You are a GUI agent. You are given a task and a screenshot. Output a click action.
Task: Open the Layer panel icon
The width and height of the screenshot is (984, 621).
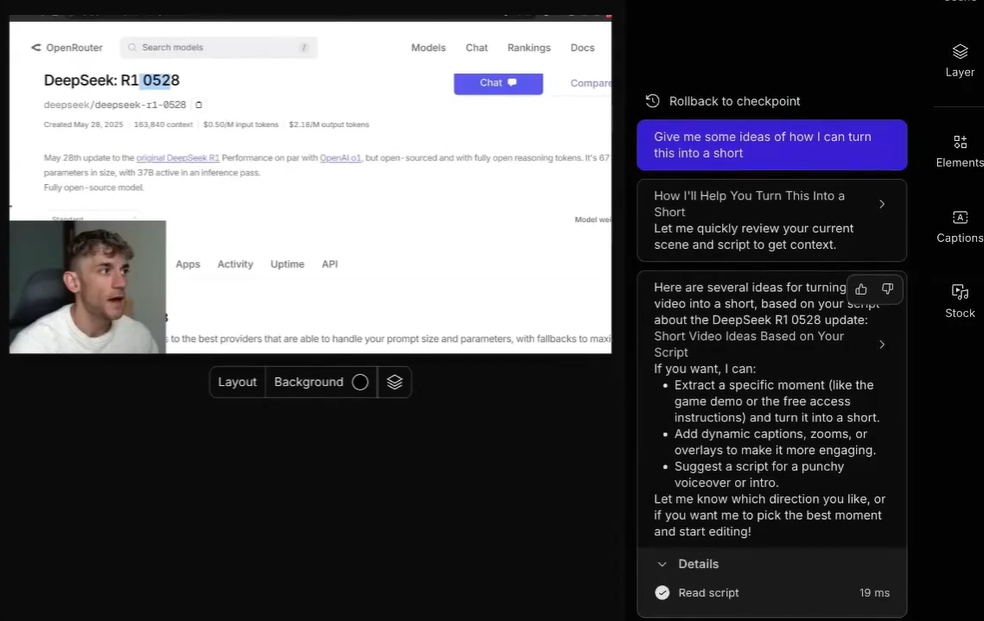960,51
